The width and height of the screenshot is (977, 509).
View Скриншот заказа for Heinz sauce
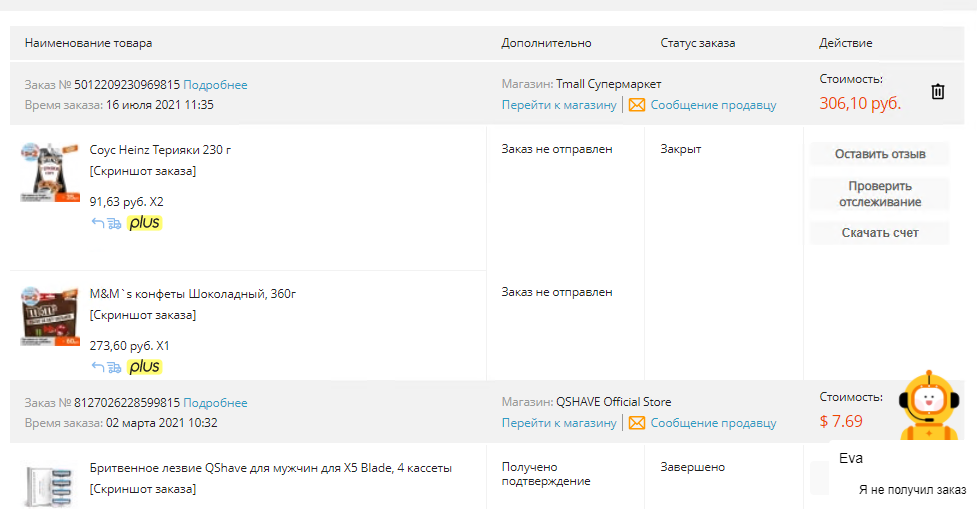coord(143,171)
